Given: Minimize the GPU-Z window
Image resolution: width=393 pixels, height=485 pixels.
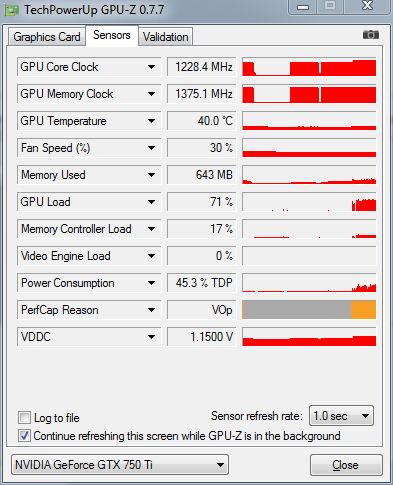Looking at the screenshot, I should point(303,7).
